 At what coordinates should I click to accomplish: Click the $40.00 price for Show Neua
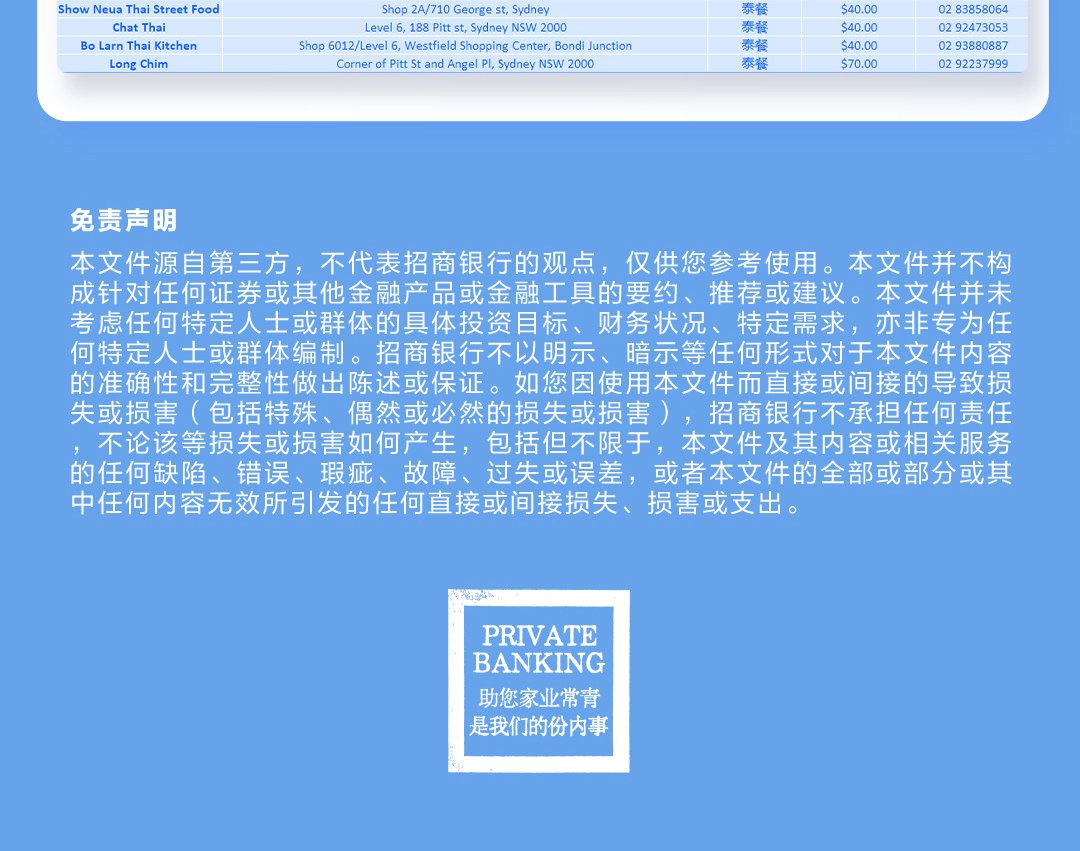click(x=858, y=9)
